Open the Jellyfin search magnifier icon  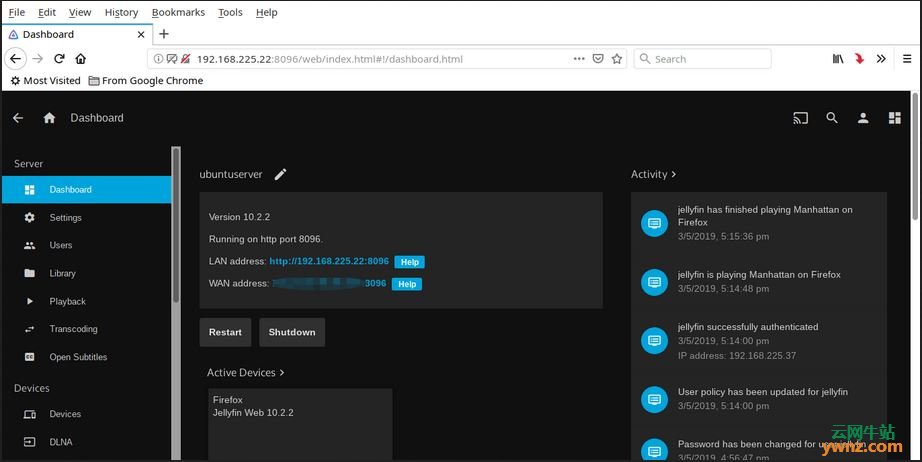[x=831, y=118]
